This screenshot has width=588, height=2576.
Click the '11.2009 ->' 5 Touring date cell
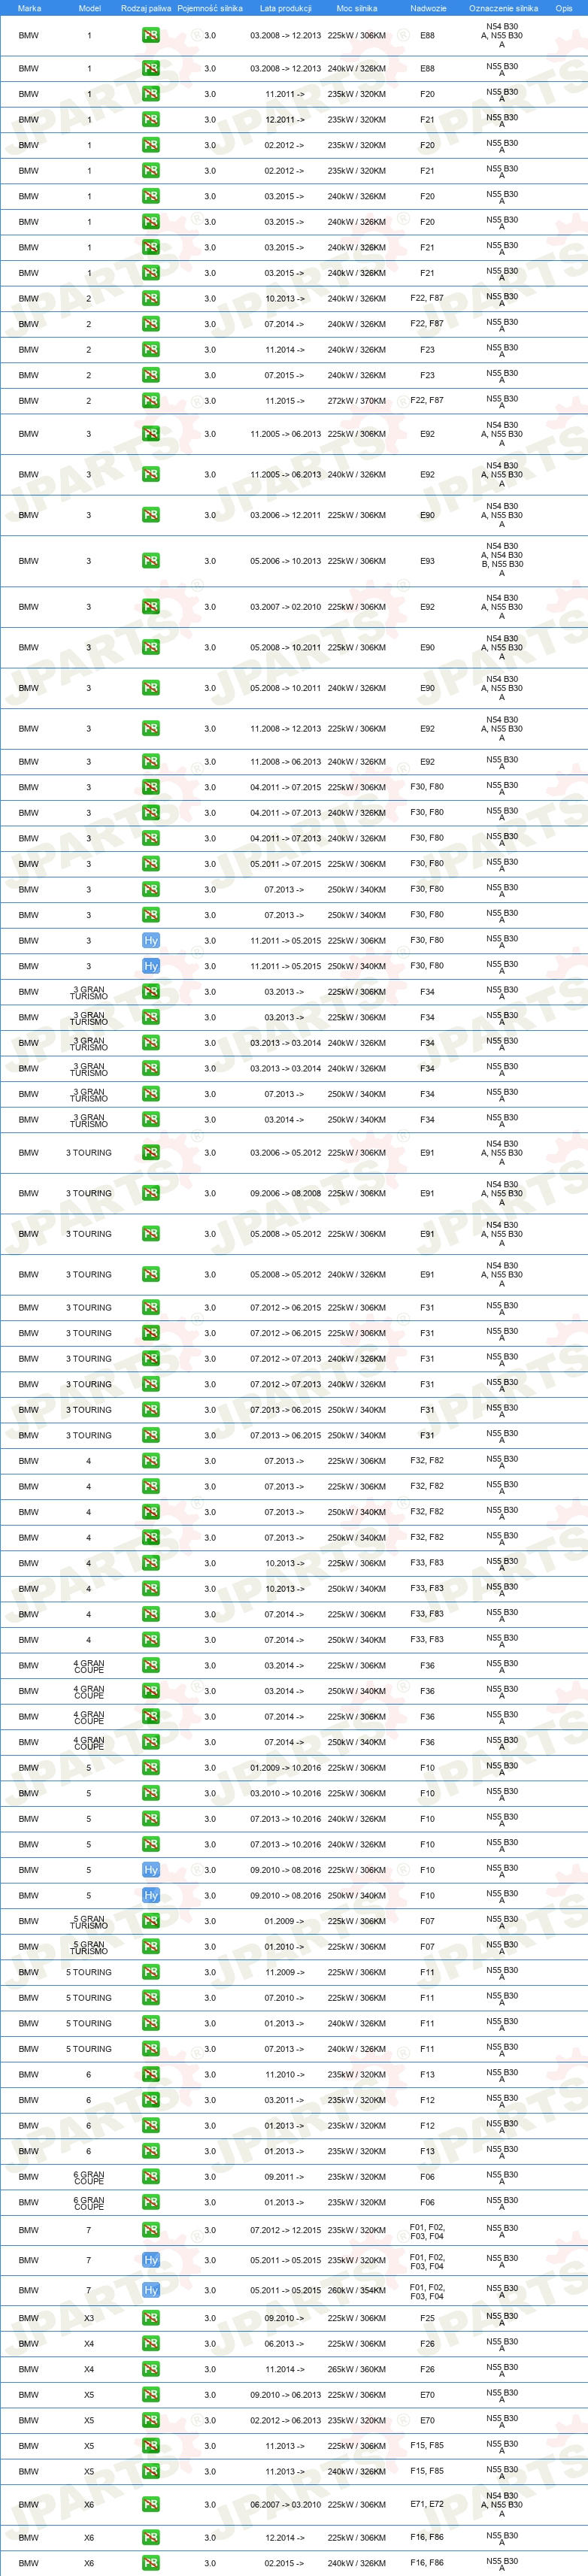click(285, 1972)
